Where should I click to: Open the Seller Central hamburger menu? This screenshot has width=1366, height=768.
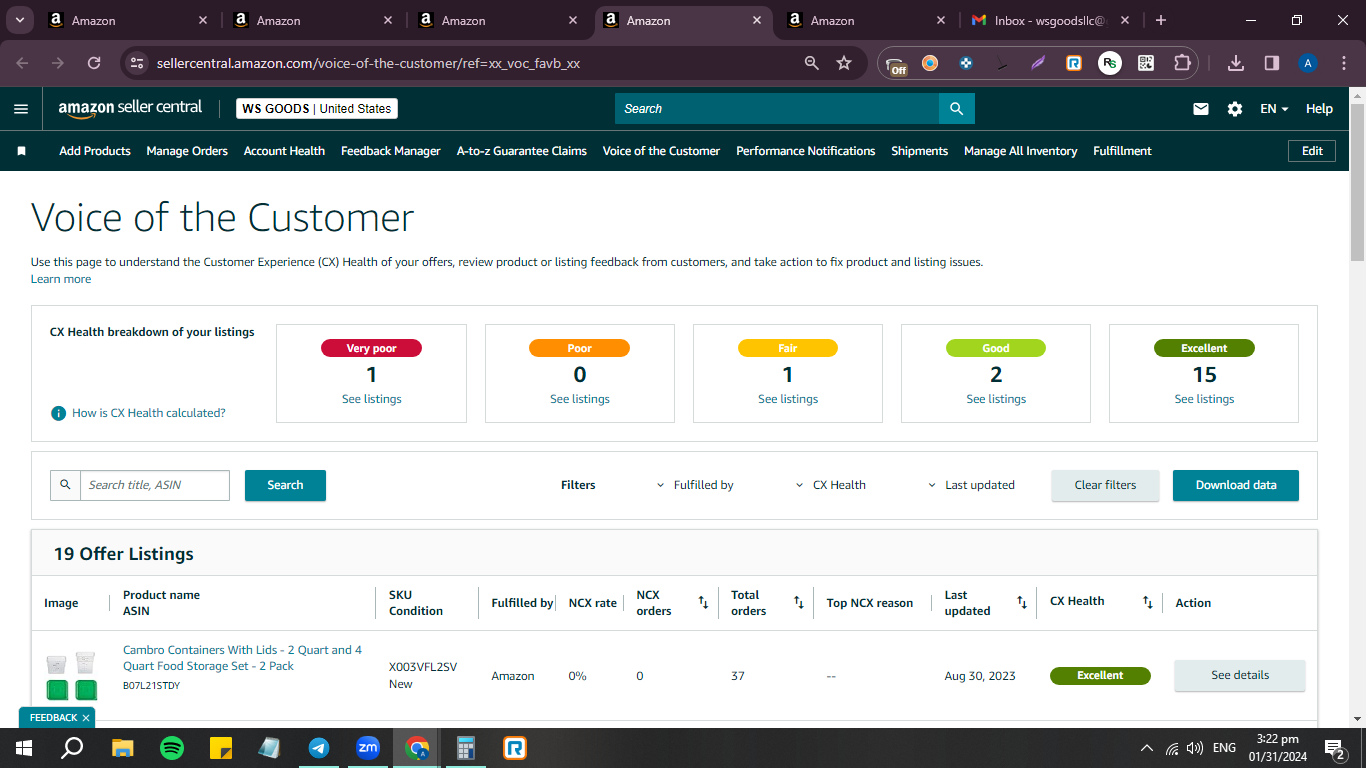(21, 109)
